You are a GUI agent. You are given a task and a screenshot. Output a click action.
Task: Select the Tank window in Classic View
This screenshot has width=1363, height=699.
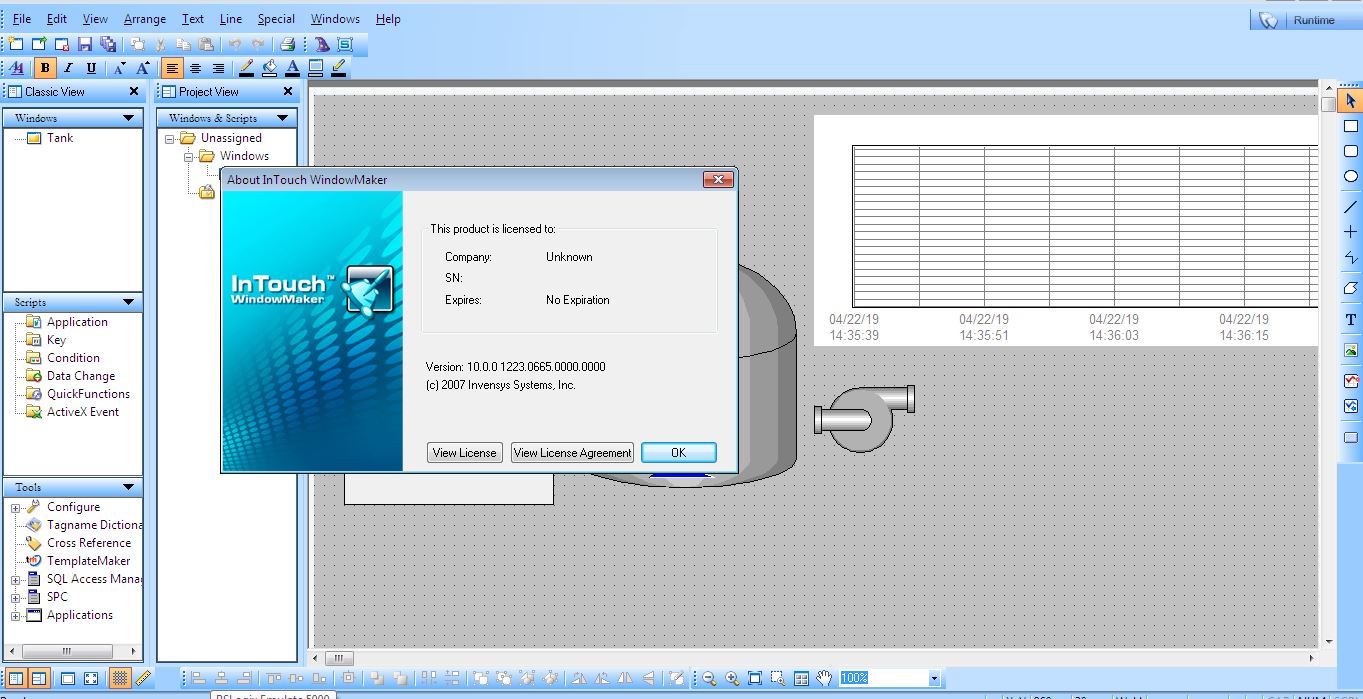click(60, 138)
